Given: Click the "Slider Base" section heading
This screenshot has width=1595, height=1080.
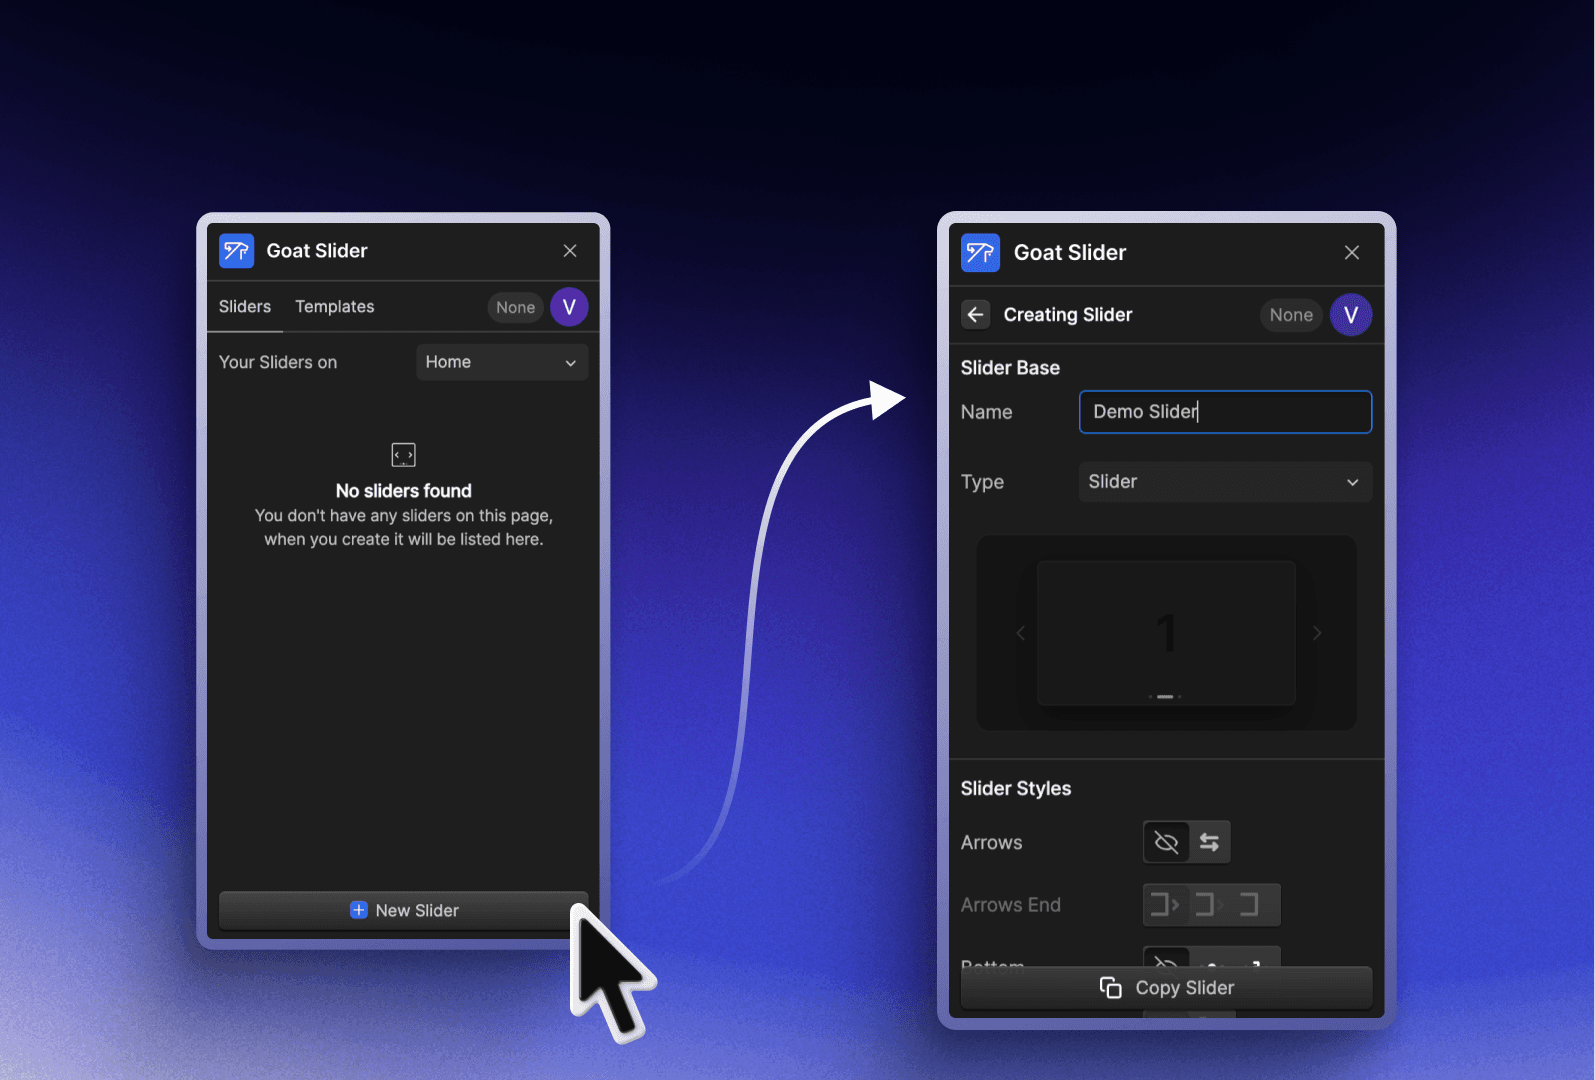Looking at the screenshot, I should 1010,368.
